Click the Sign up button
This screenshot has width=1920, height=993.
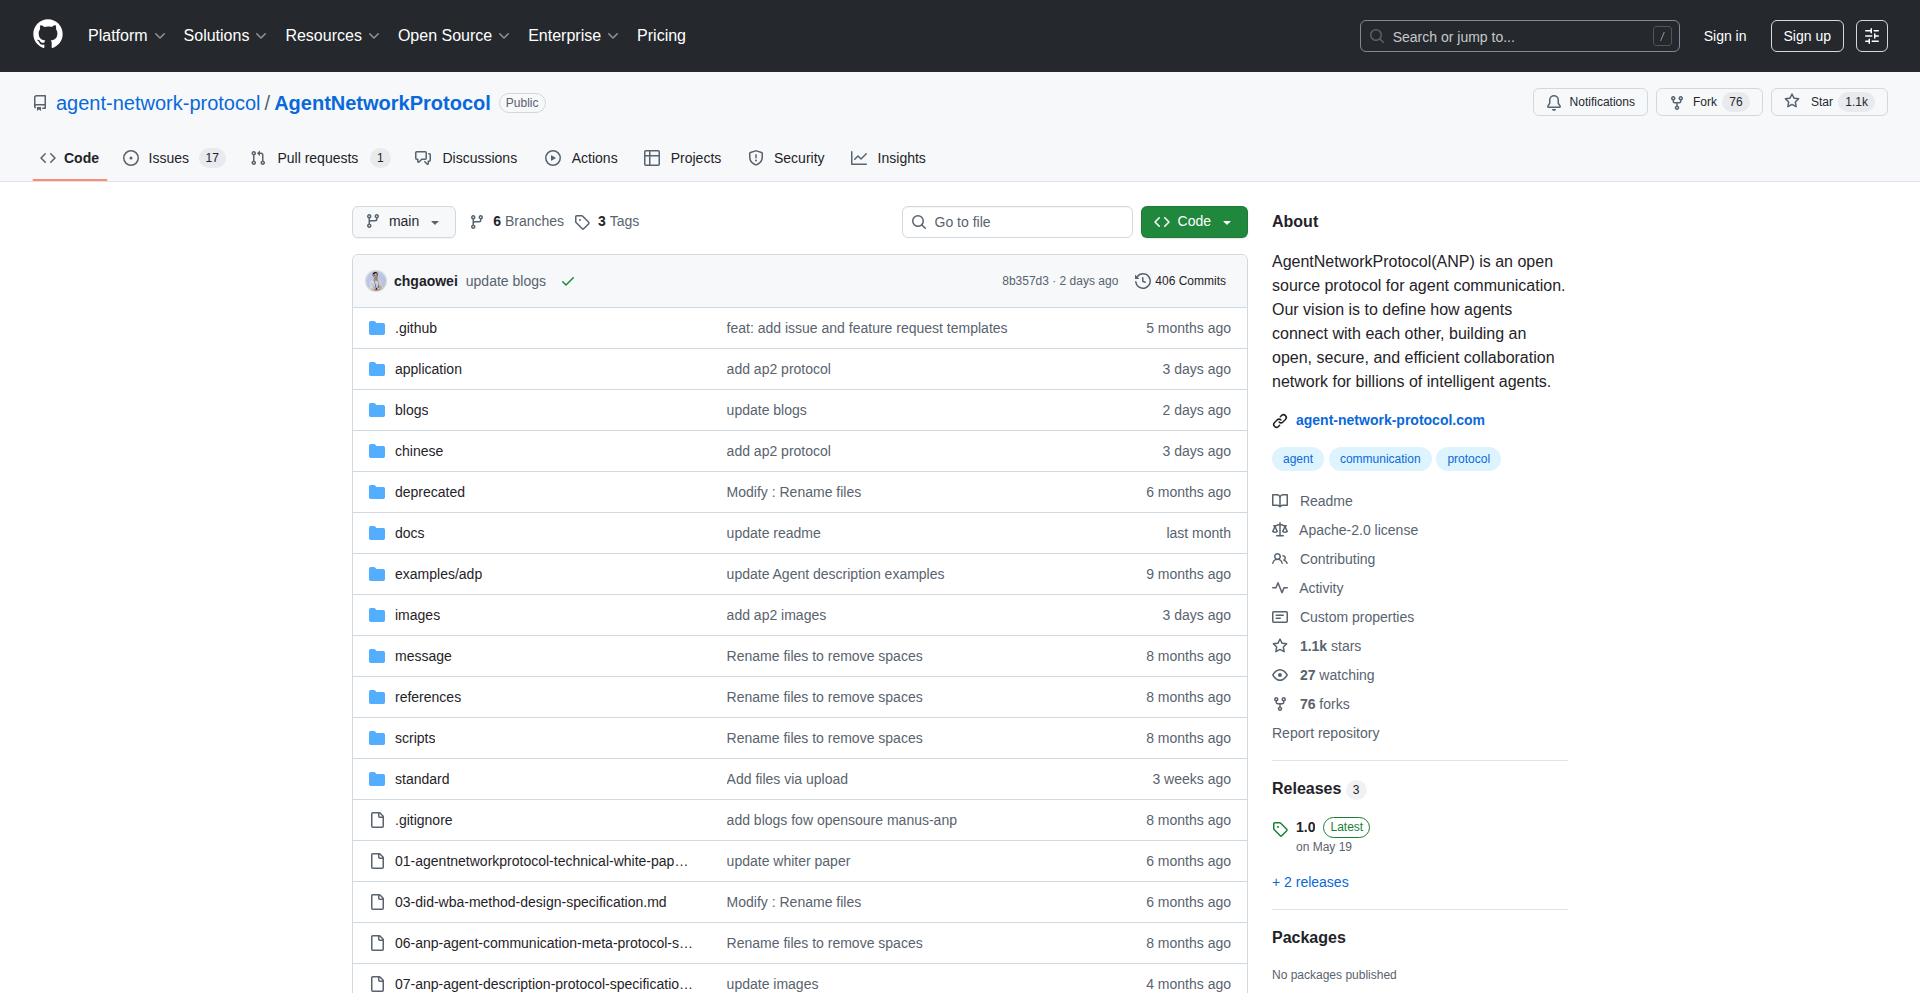(x=1806, y=36)
